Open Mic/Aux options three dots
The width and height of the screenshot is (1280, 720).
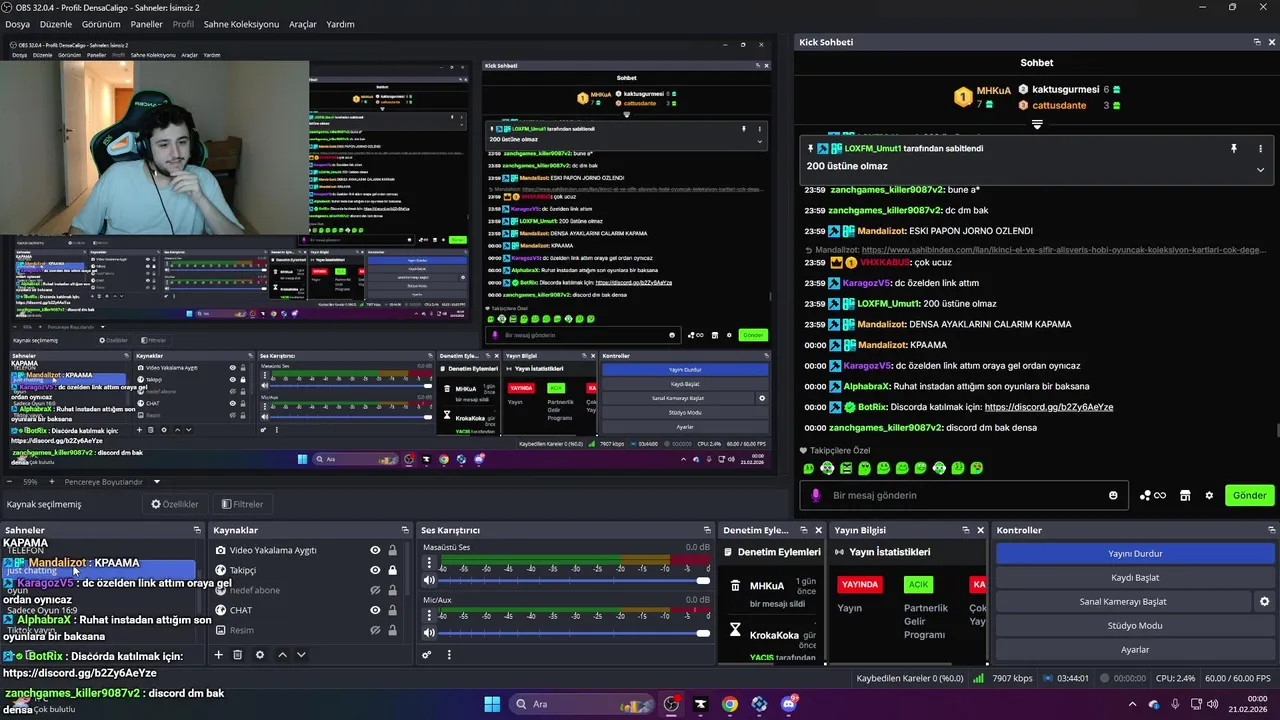(x=429, y=616)
